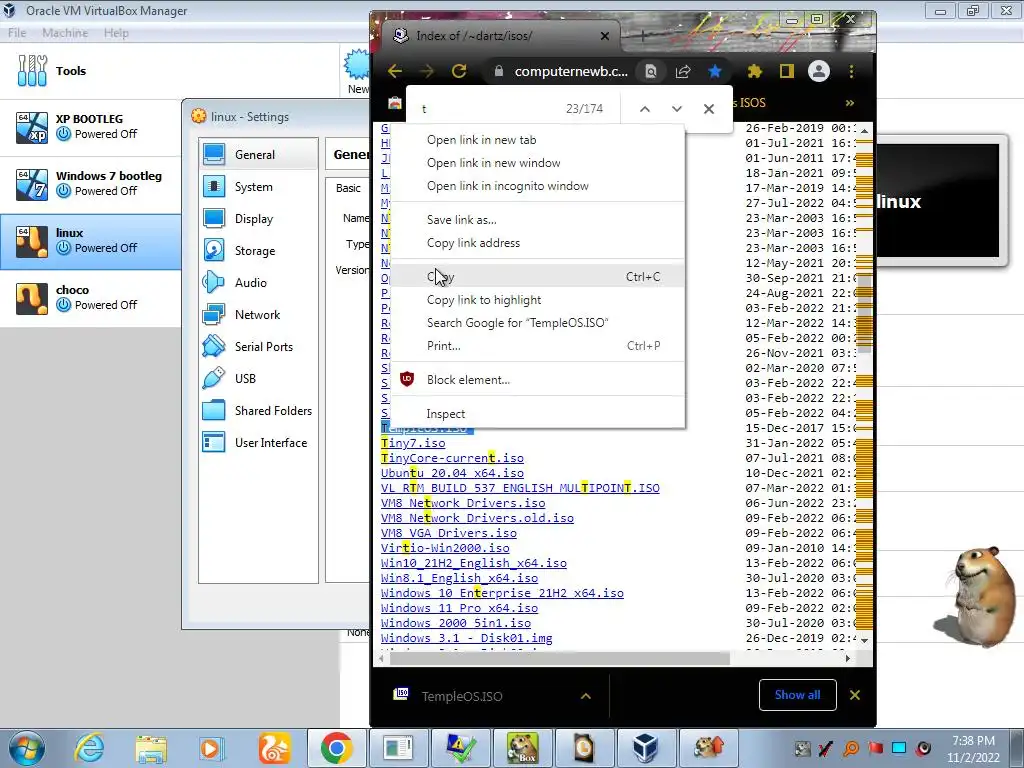The height and width of the screenshot is (768, 1024).
Task: Select XP BOOTLEG virtual machine
Action: [x=91, y=127]
